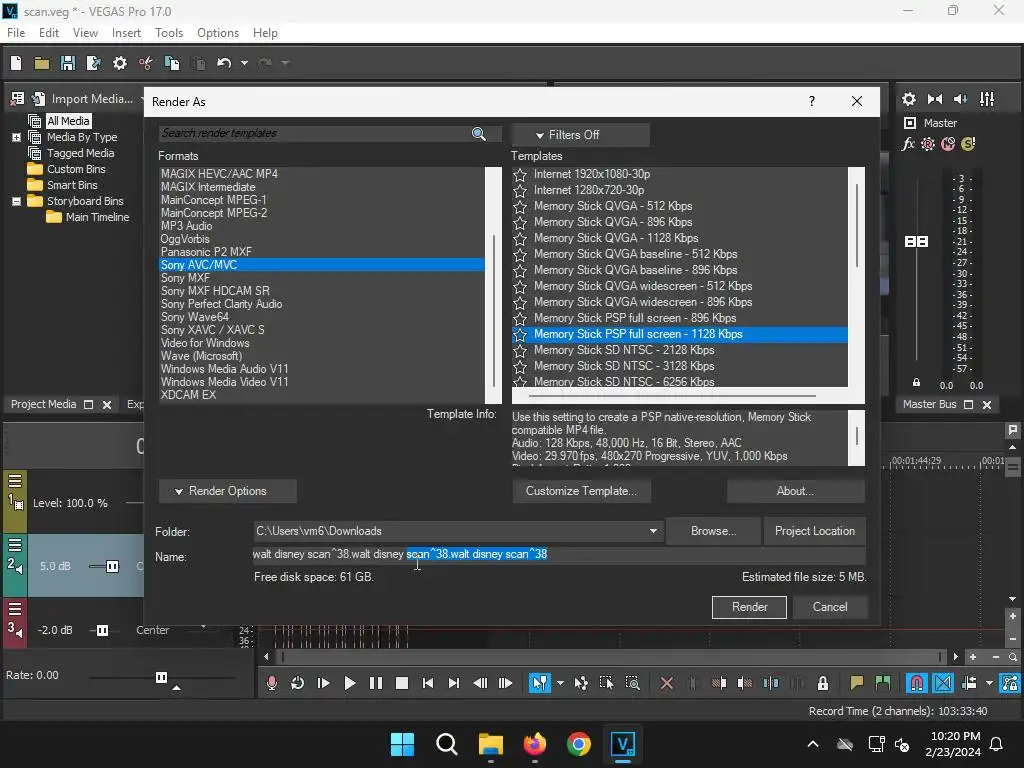1024x768 pixels.
Task: Star Memory Stick QVGA baseline - 512 Kbps
Action: click(x=520, y=255)
